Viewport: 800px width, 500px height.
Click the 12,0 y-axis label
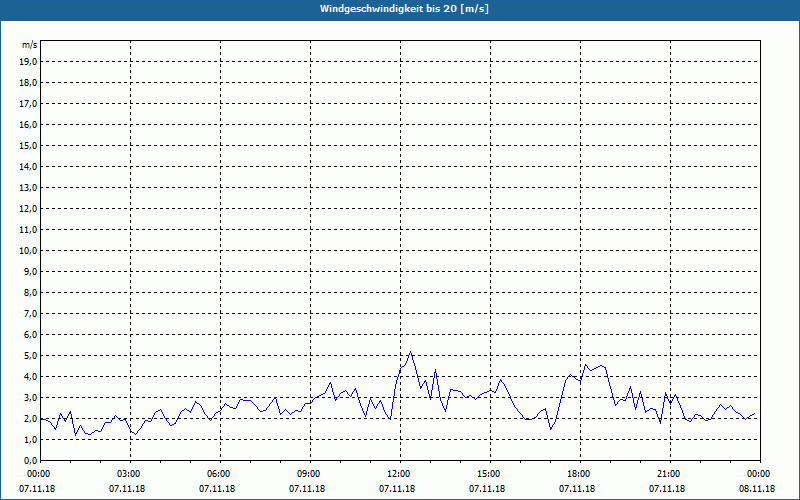(x=29, y=209)
